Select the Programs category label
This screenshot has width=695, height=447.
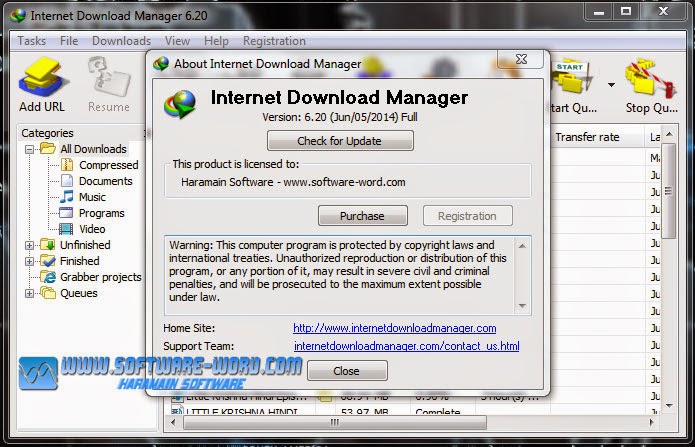pyautogui.click(x=102, y=213)
